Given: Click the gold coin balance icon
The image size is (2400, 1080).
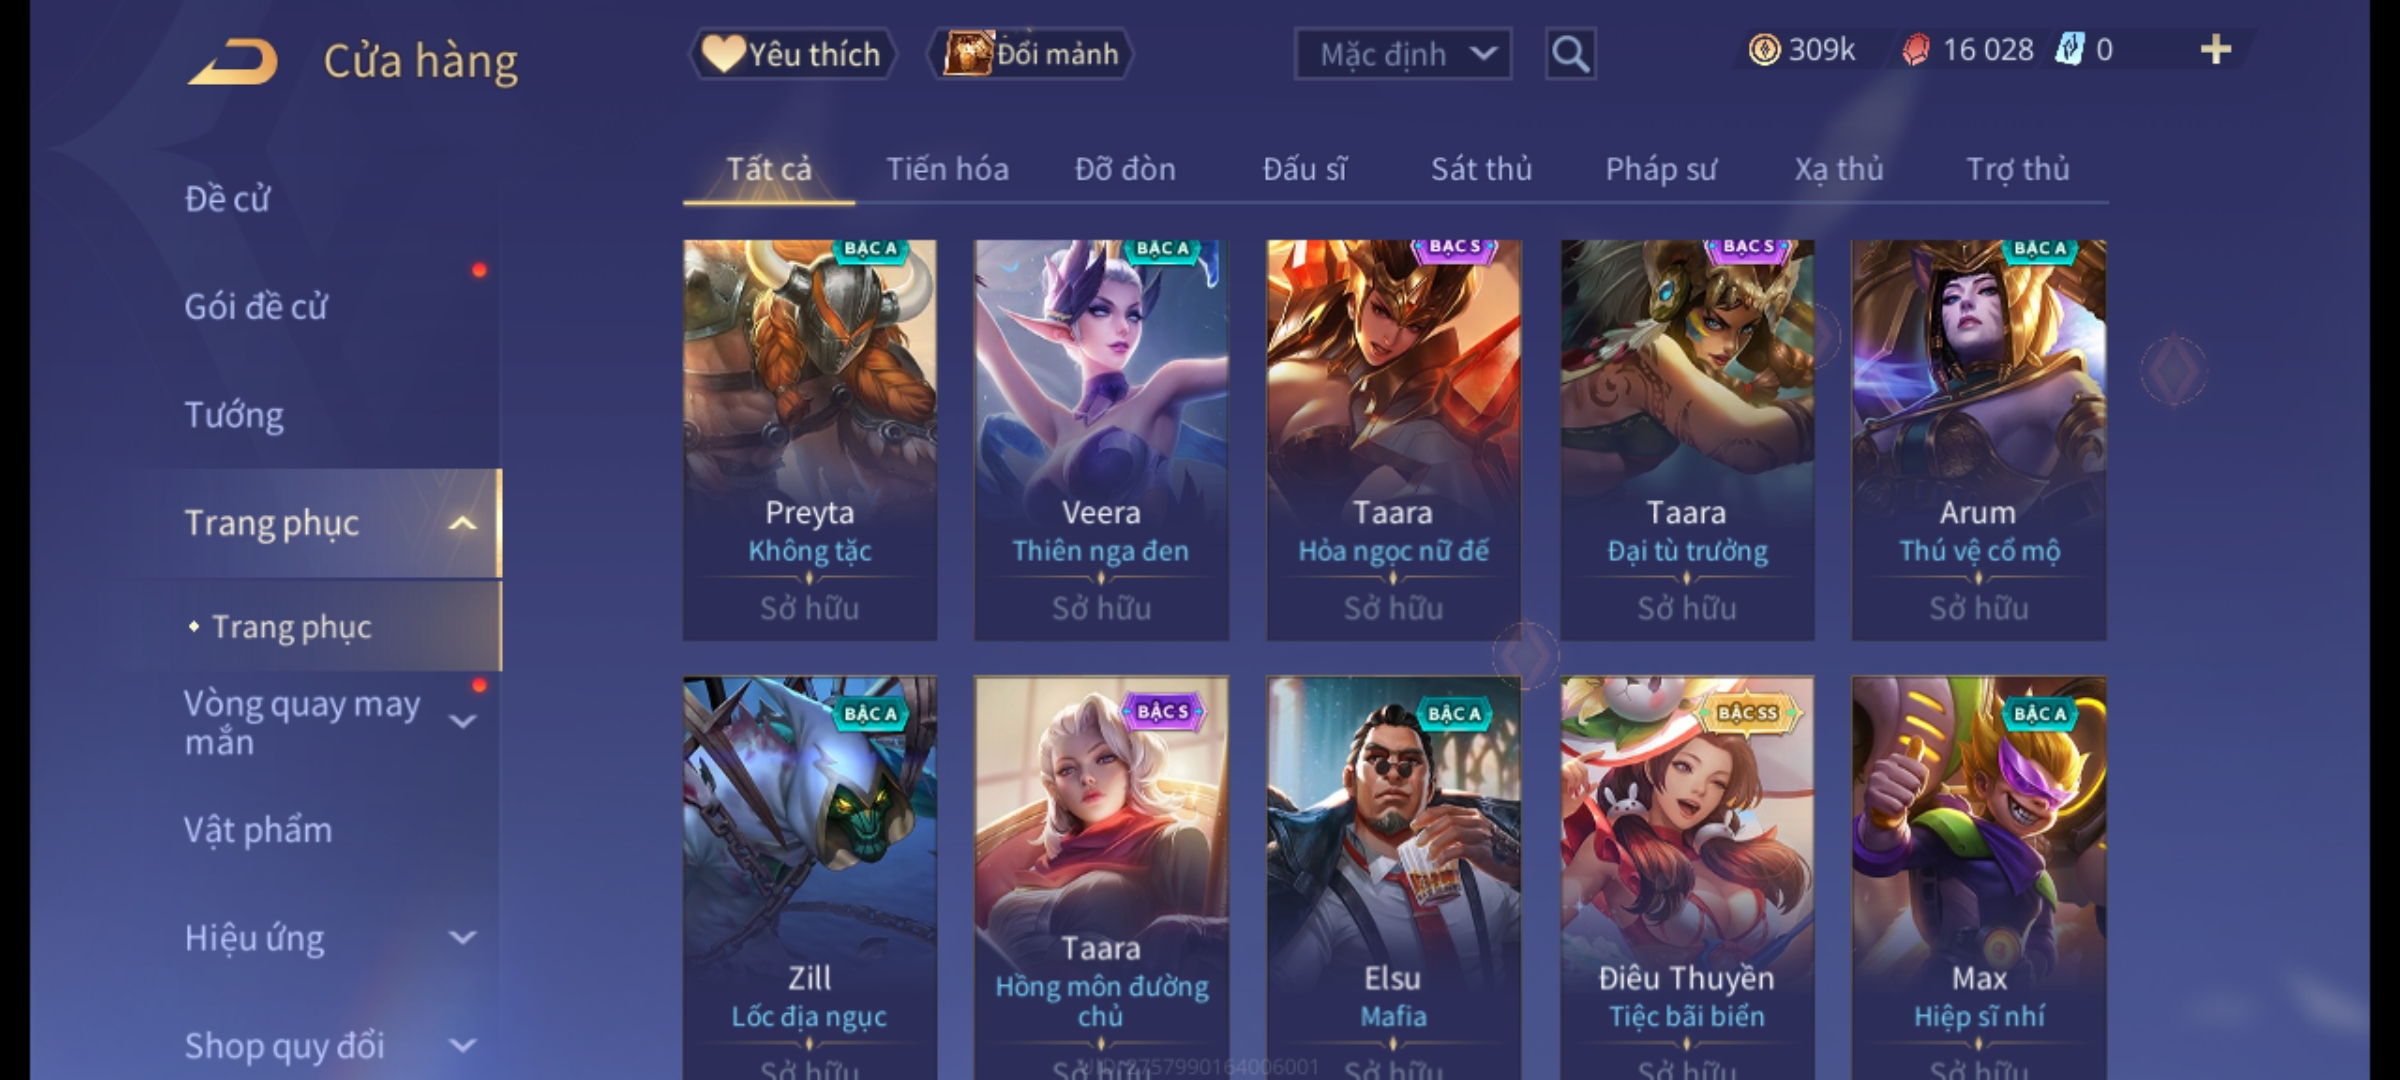Looking at the screenshot, I should pos(1764,50).
